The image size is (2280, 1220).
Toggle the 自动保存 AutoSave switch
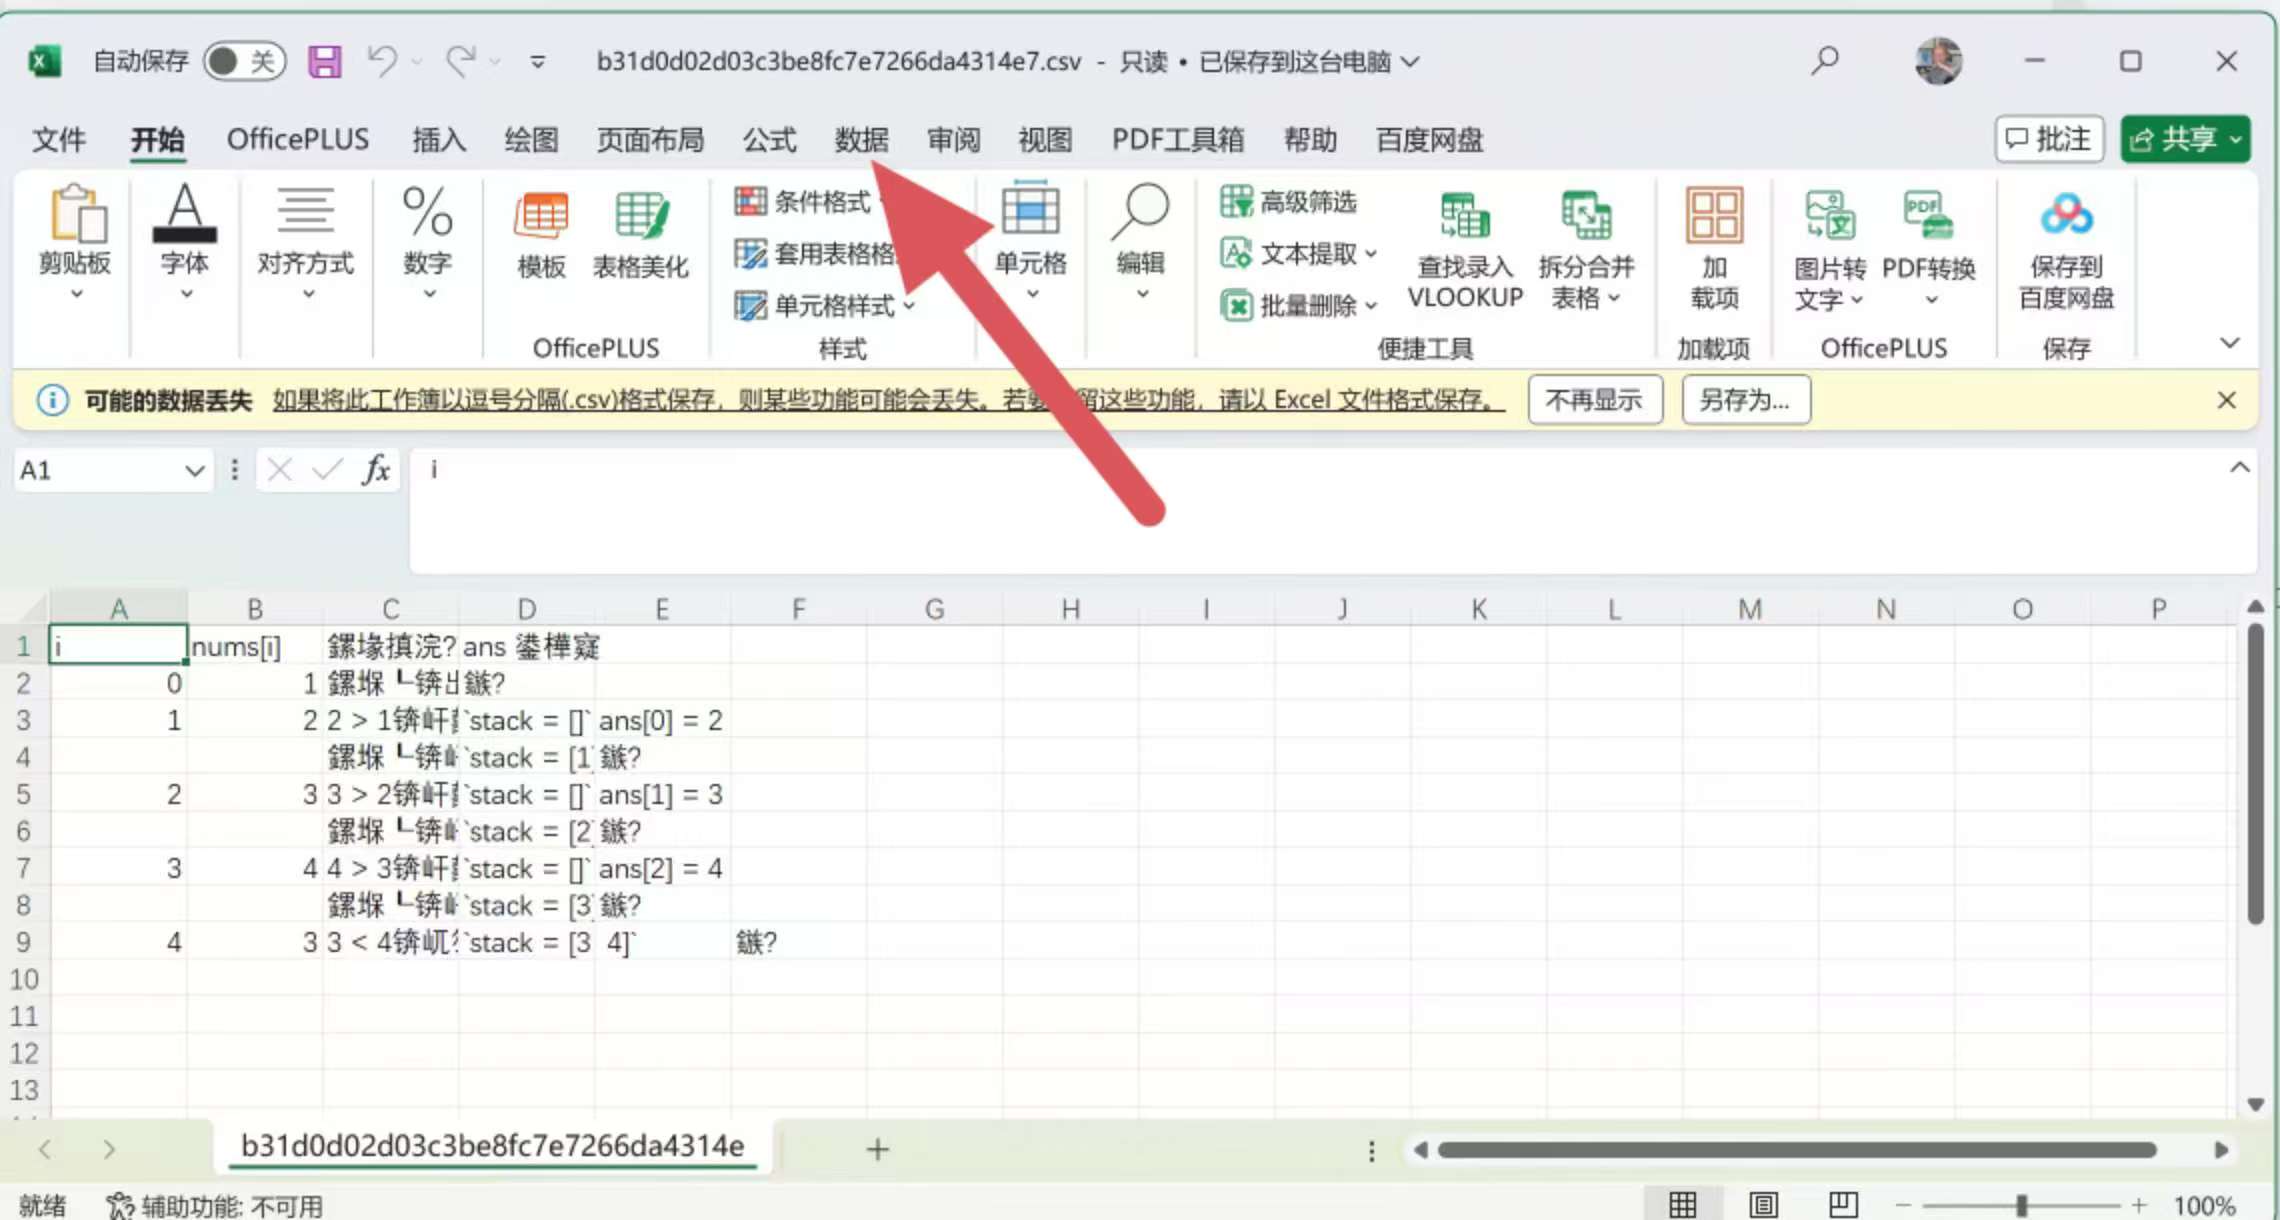244,62
